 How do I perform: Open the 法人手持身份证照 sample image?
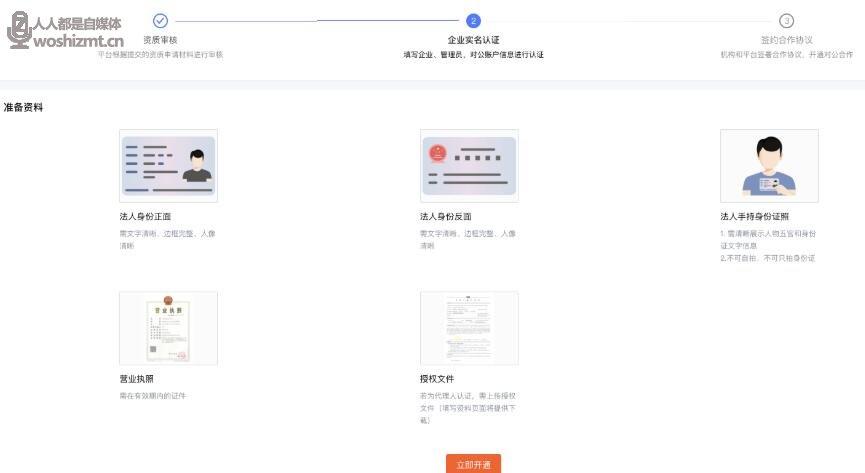point(769,166)
